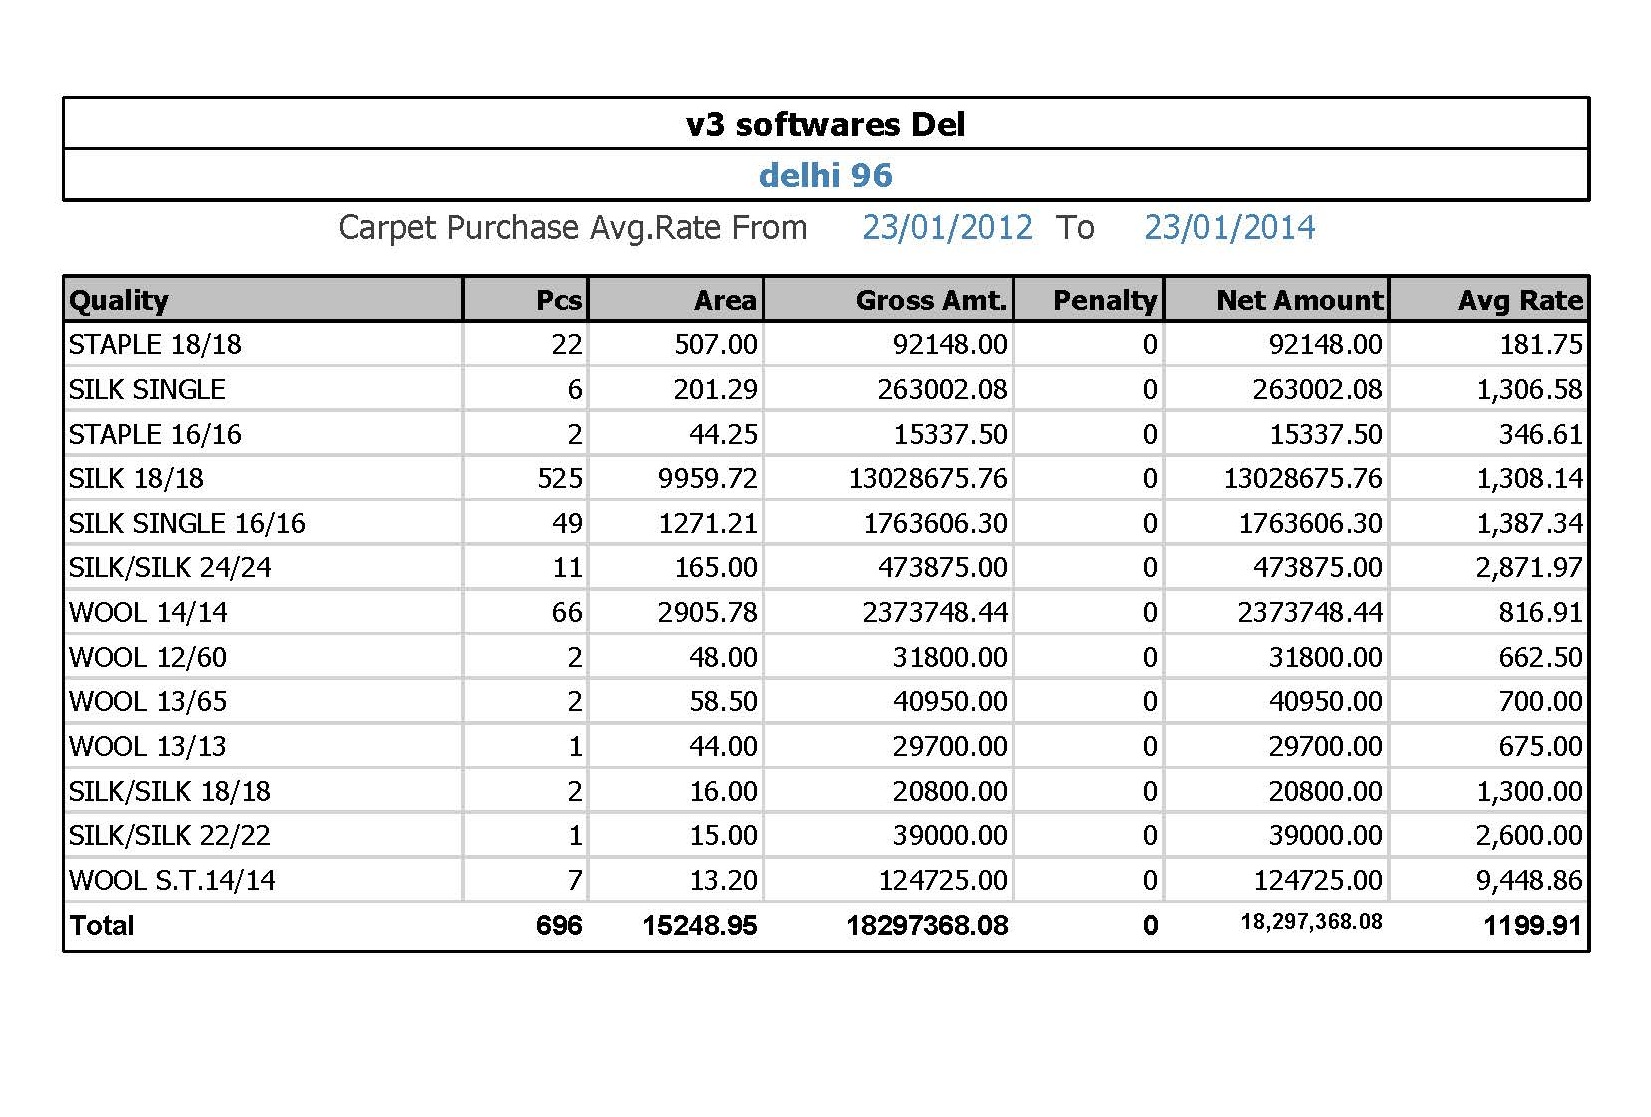Click the WOOL S.T.14/14 quality cell
The height and width of the screenshot is (1117, 1651).
[x=172, y=880]
